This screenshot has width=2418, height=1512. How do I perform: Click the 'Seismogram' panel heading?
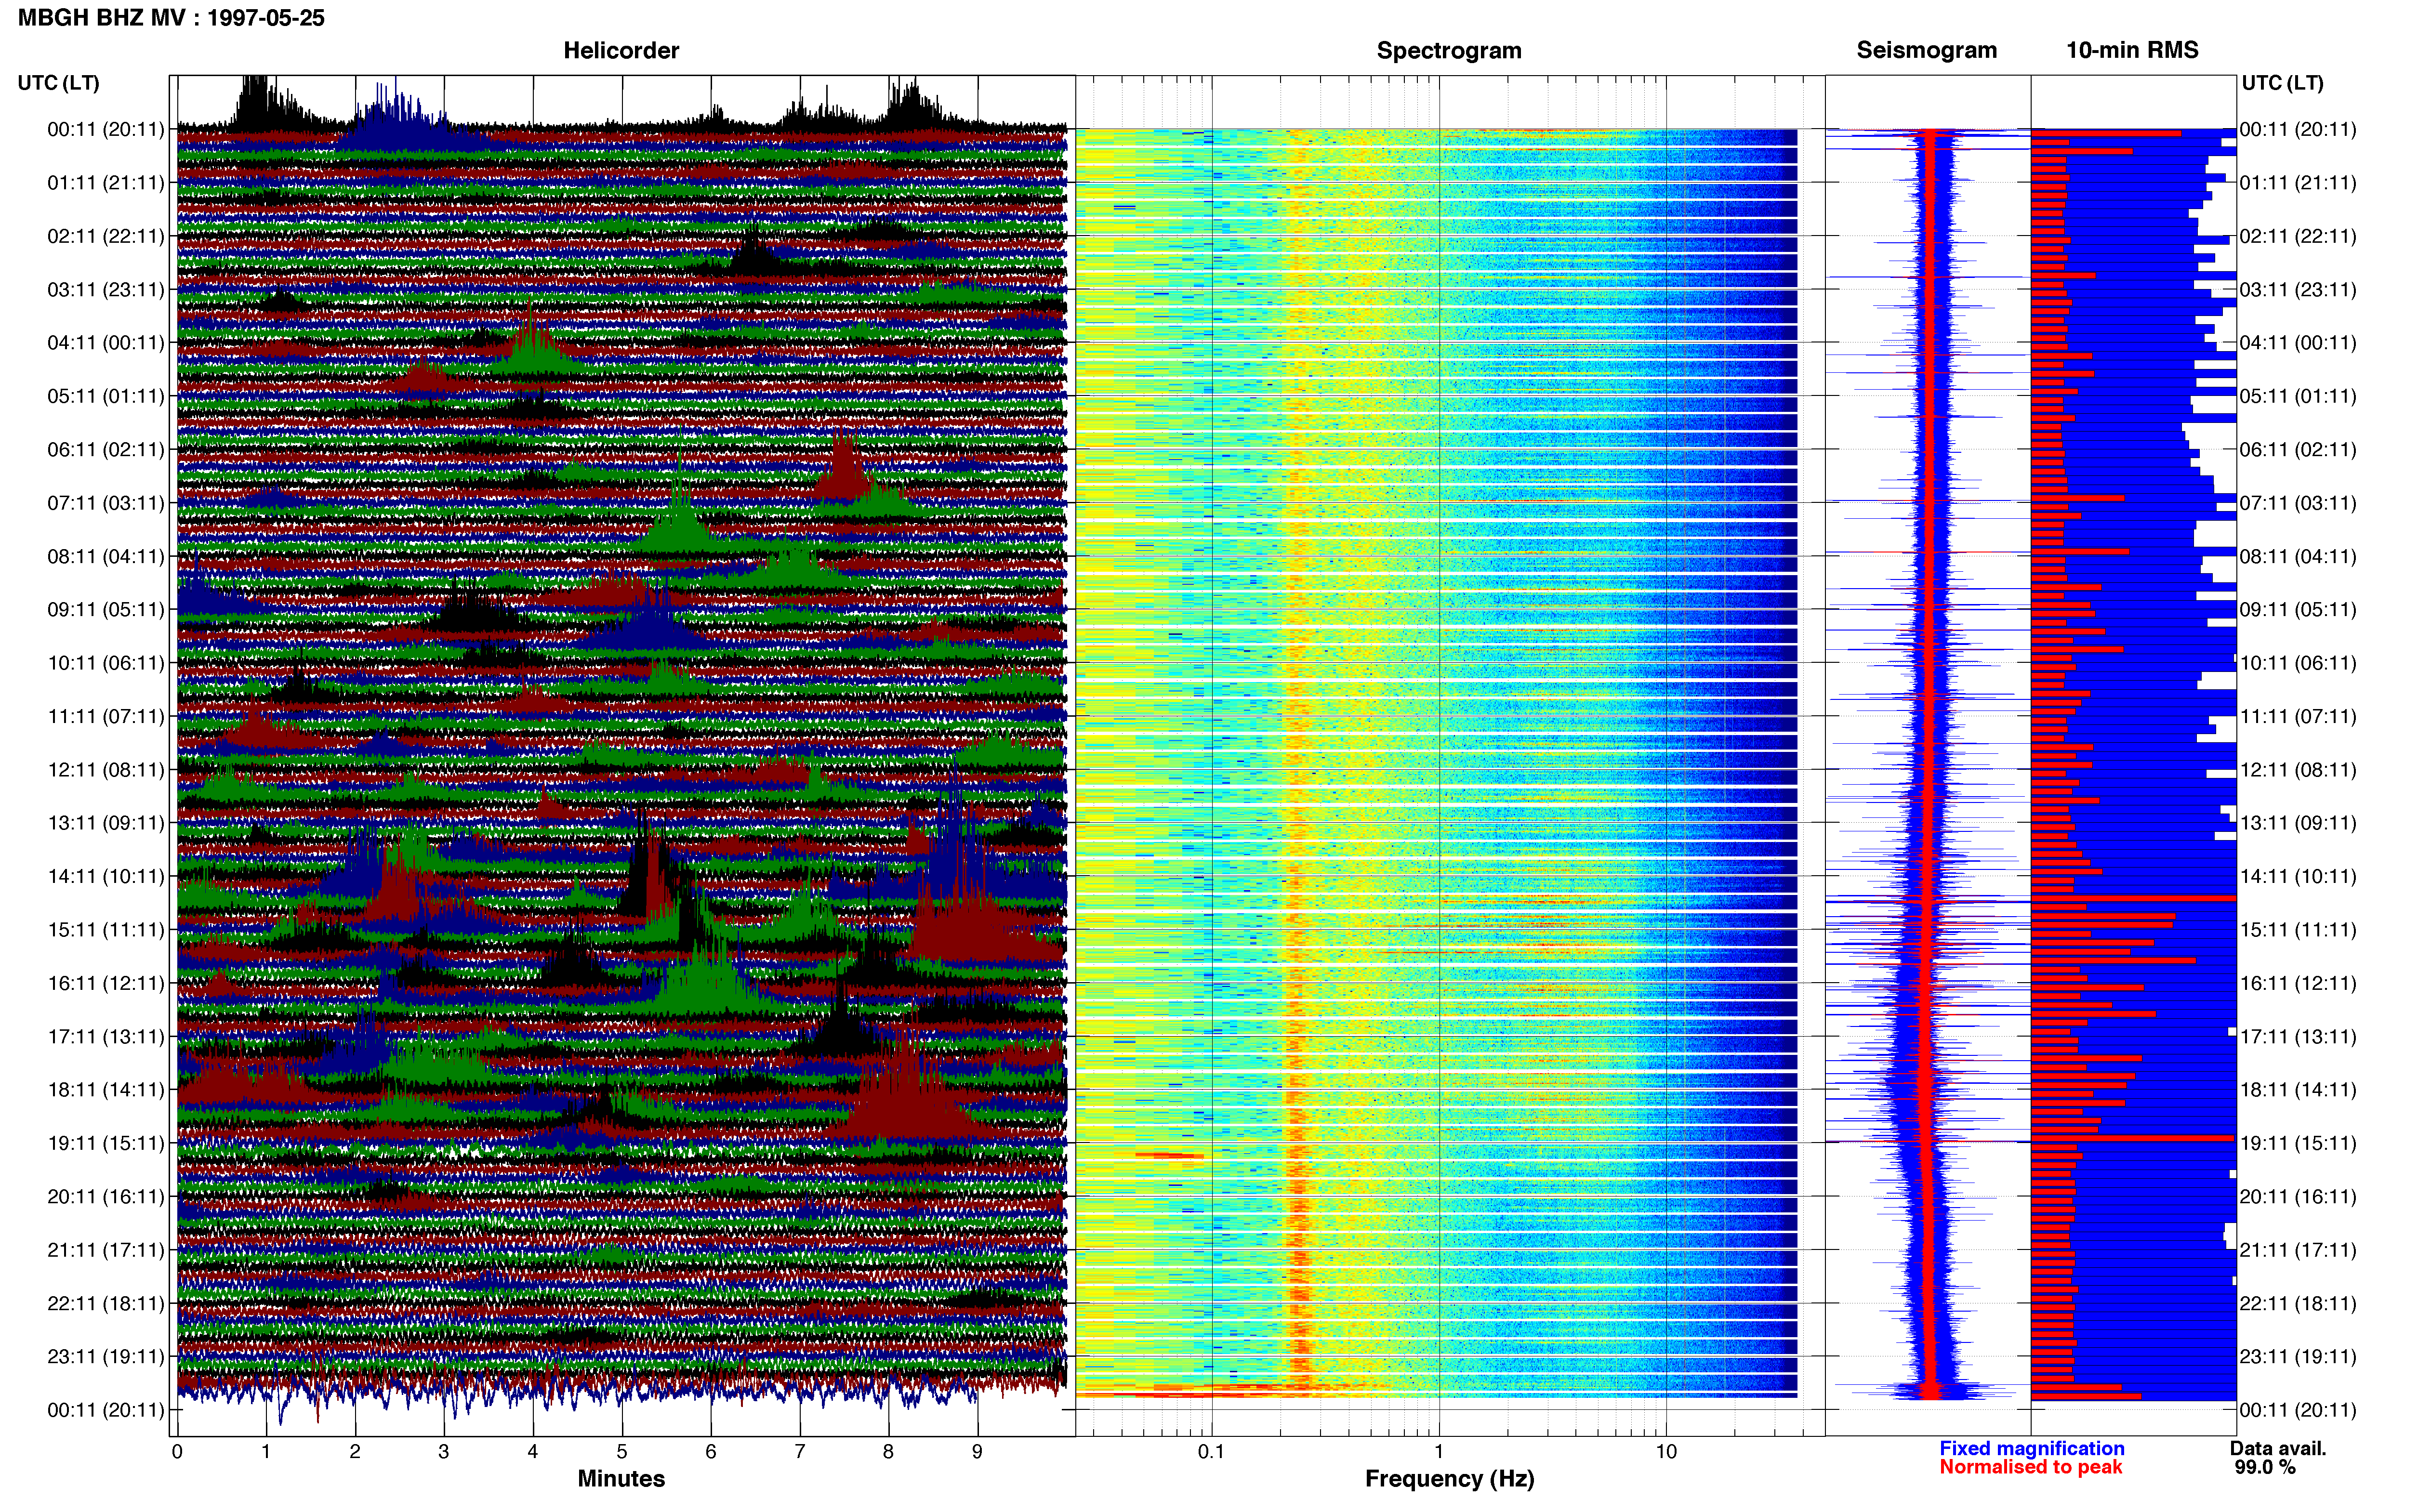click(x=1926, y=51)
